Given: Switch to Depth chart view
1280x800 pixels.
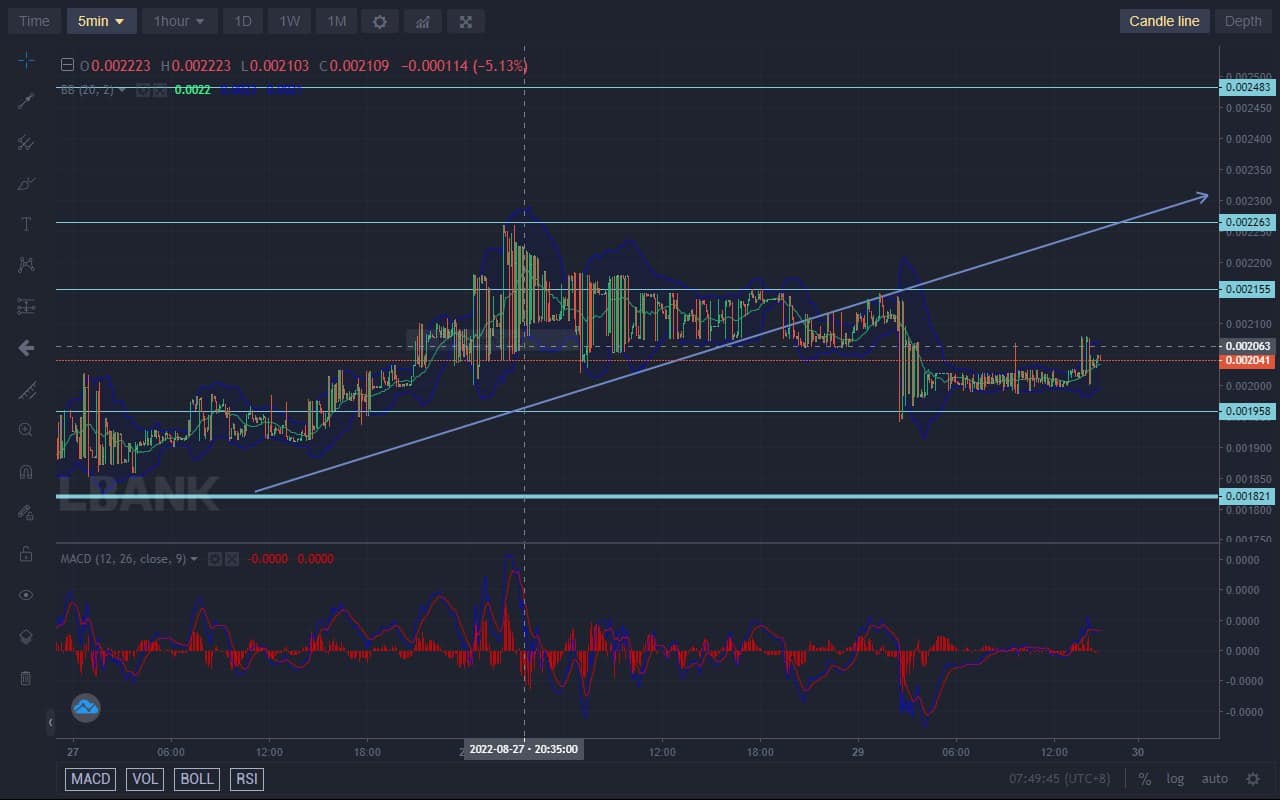Looking at the screenshot, I should click(1243, 21).
